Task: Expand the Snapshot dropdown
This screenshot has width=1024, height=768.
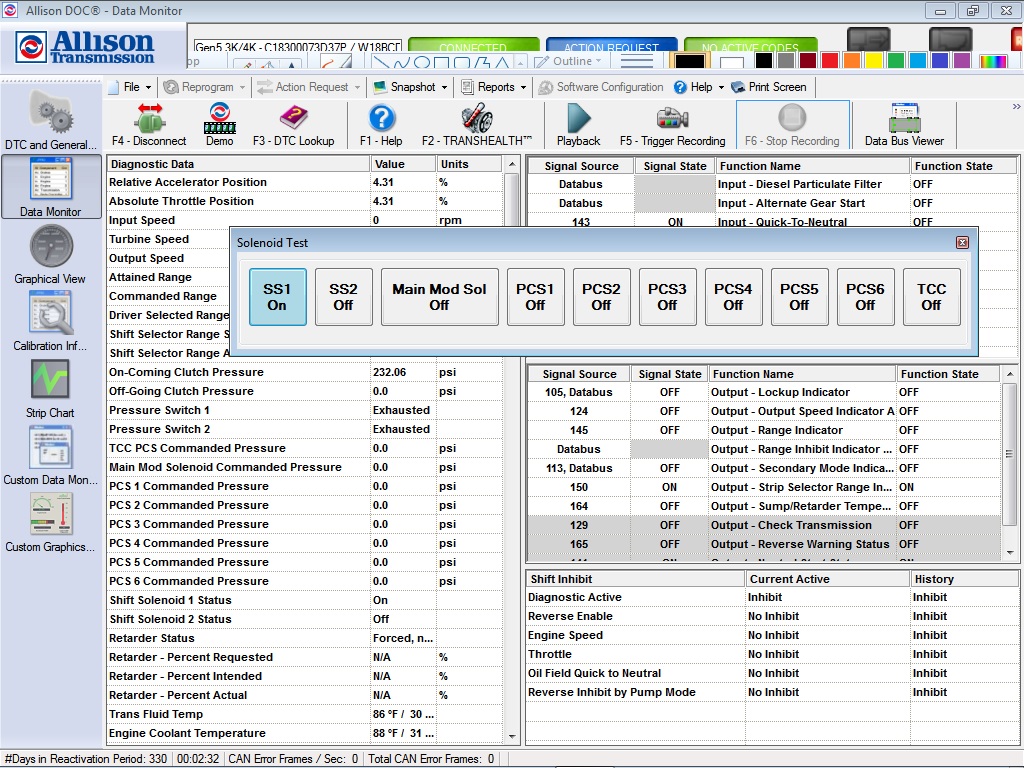Action: point(410,87)
